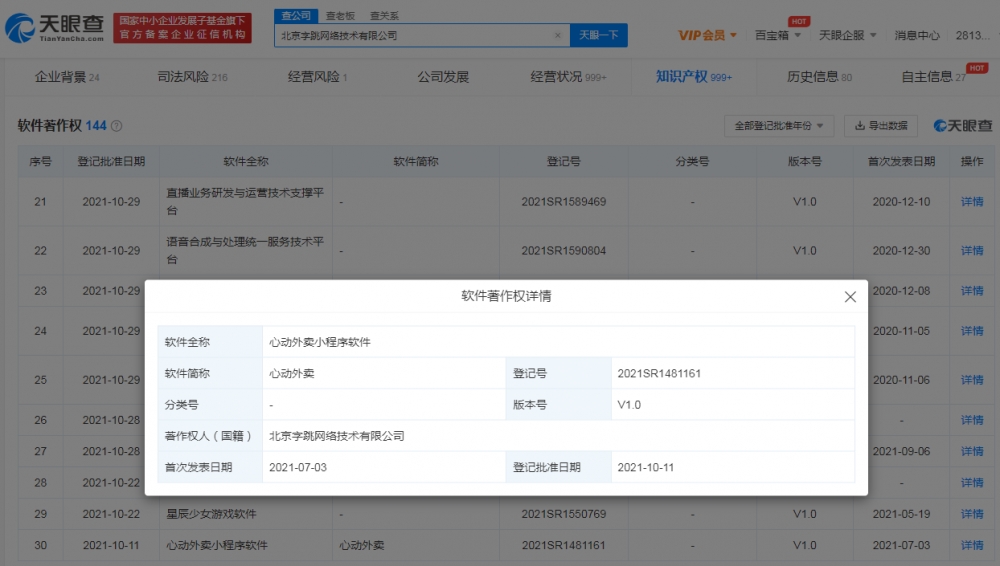Open 详情 for row 23
The image size is (1000, 566).
click(x=972, y=291)
